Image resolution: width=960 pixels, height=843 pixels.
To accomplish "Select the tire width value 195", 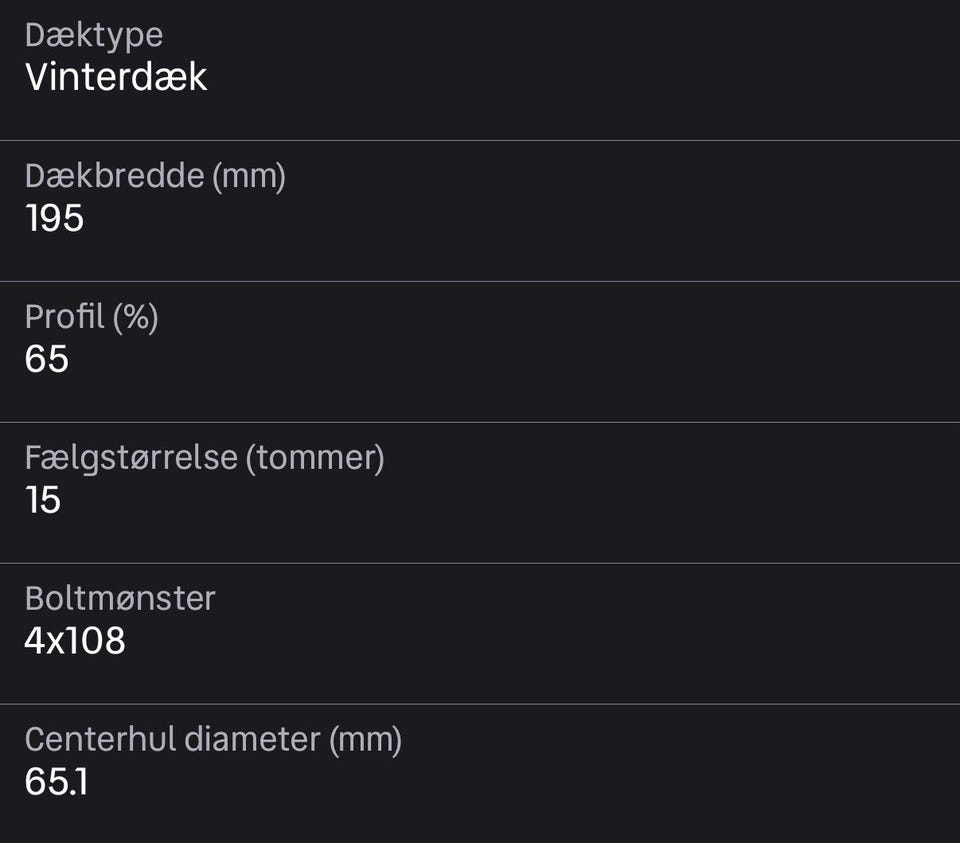I will pos(54,218).
